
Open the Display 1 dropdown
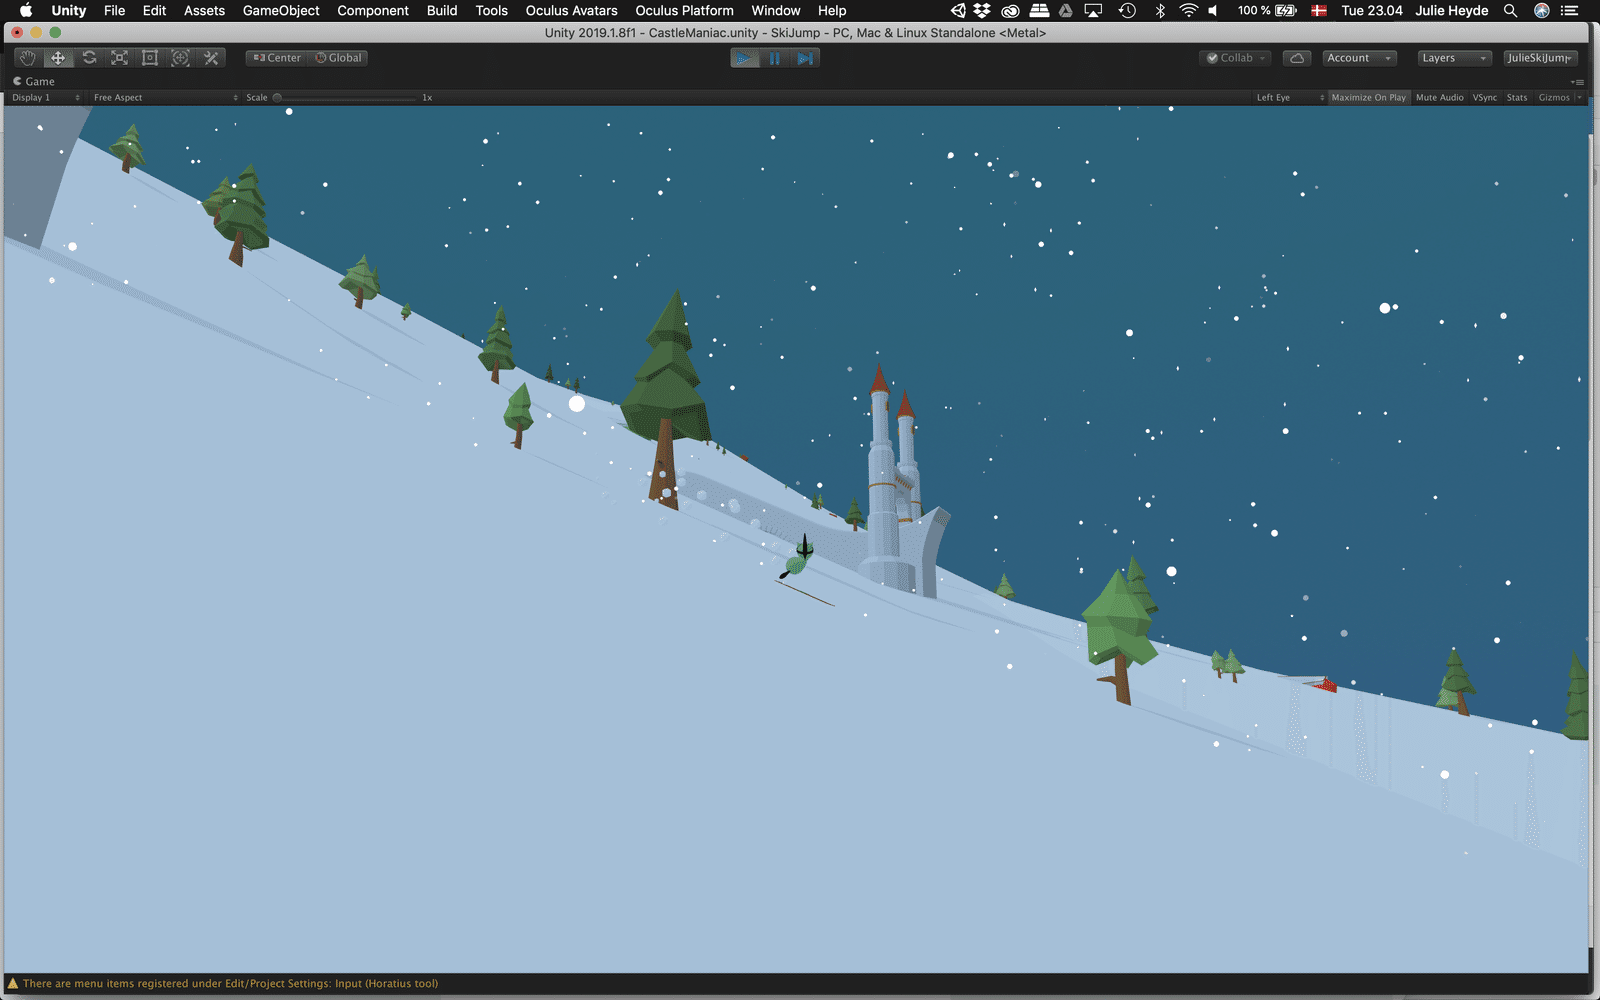(x=45, y=97)
